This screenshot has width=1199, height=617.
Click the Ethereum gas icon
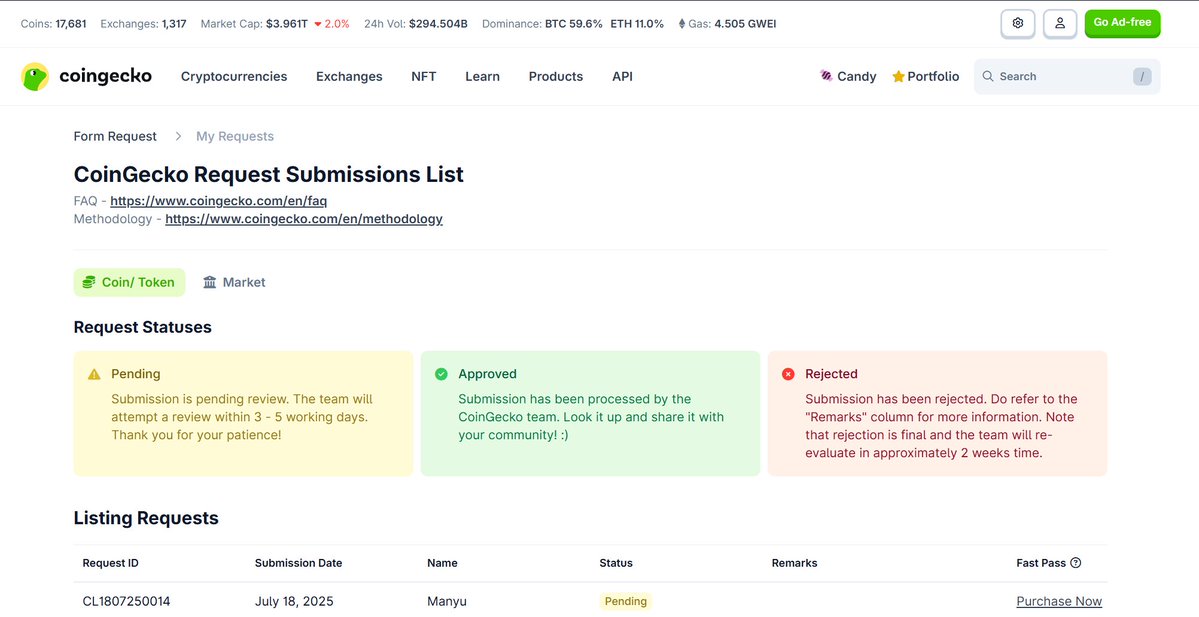coord(682,24)
